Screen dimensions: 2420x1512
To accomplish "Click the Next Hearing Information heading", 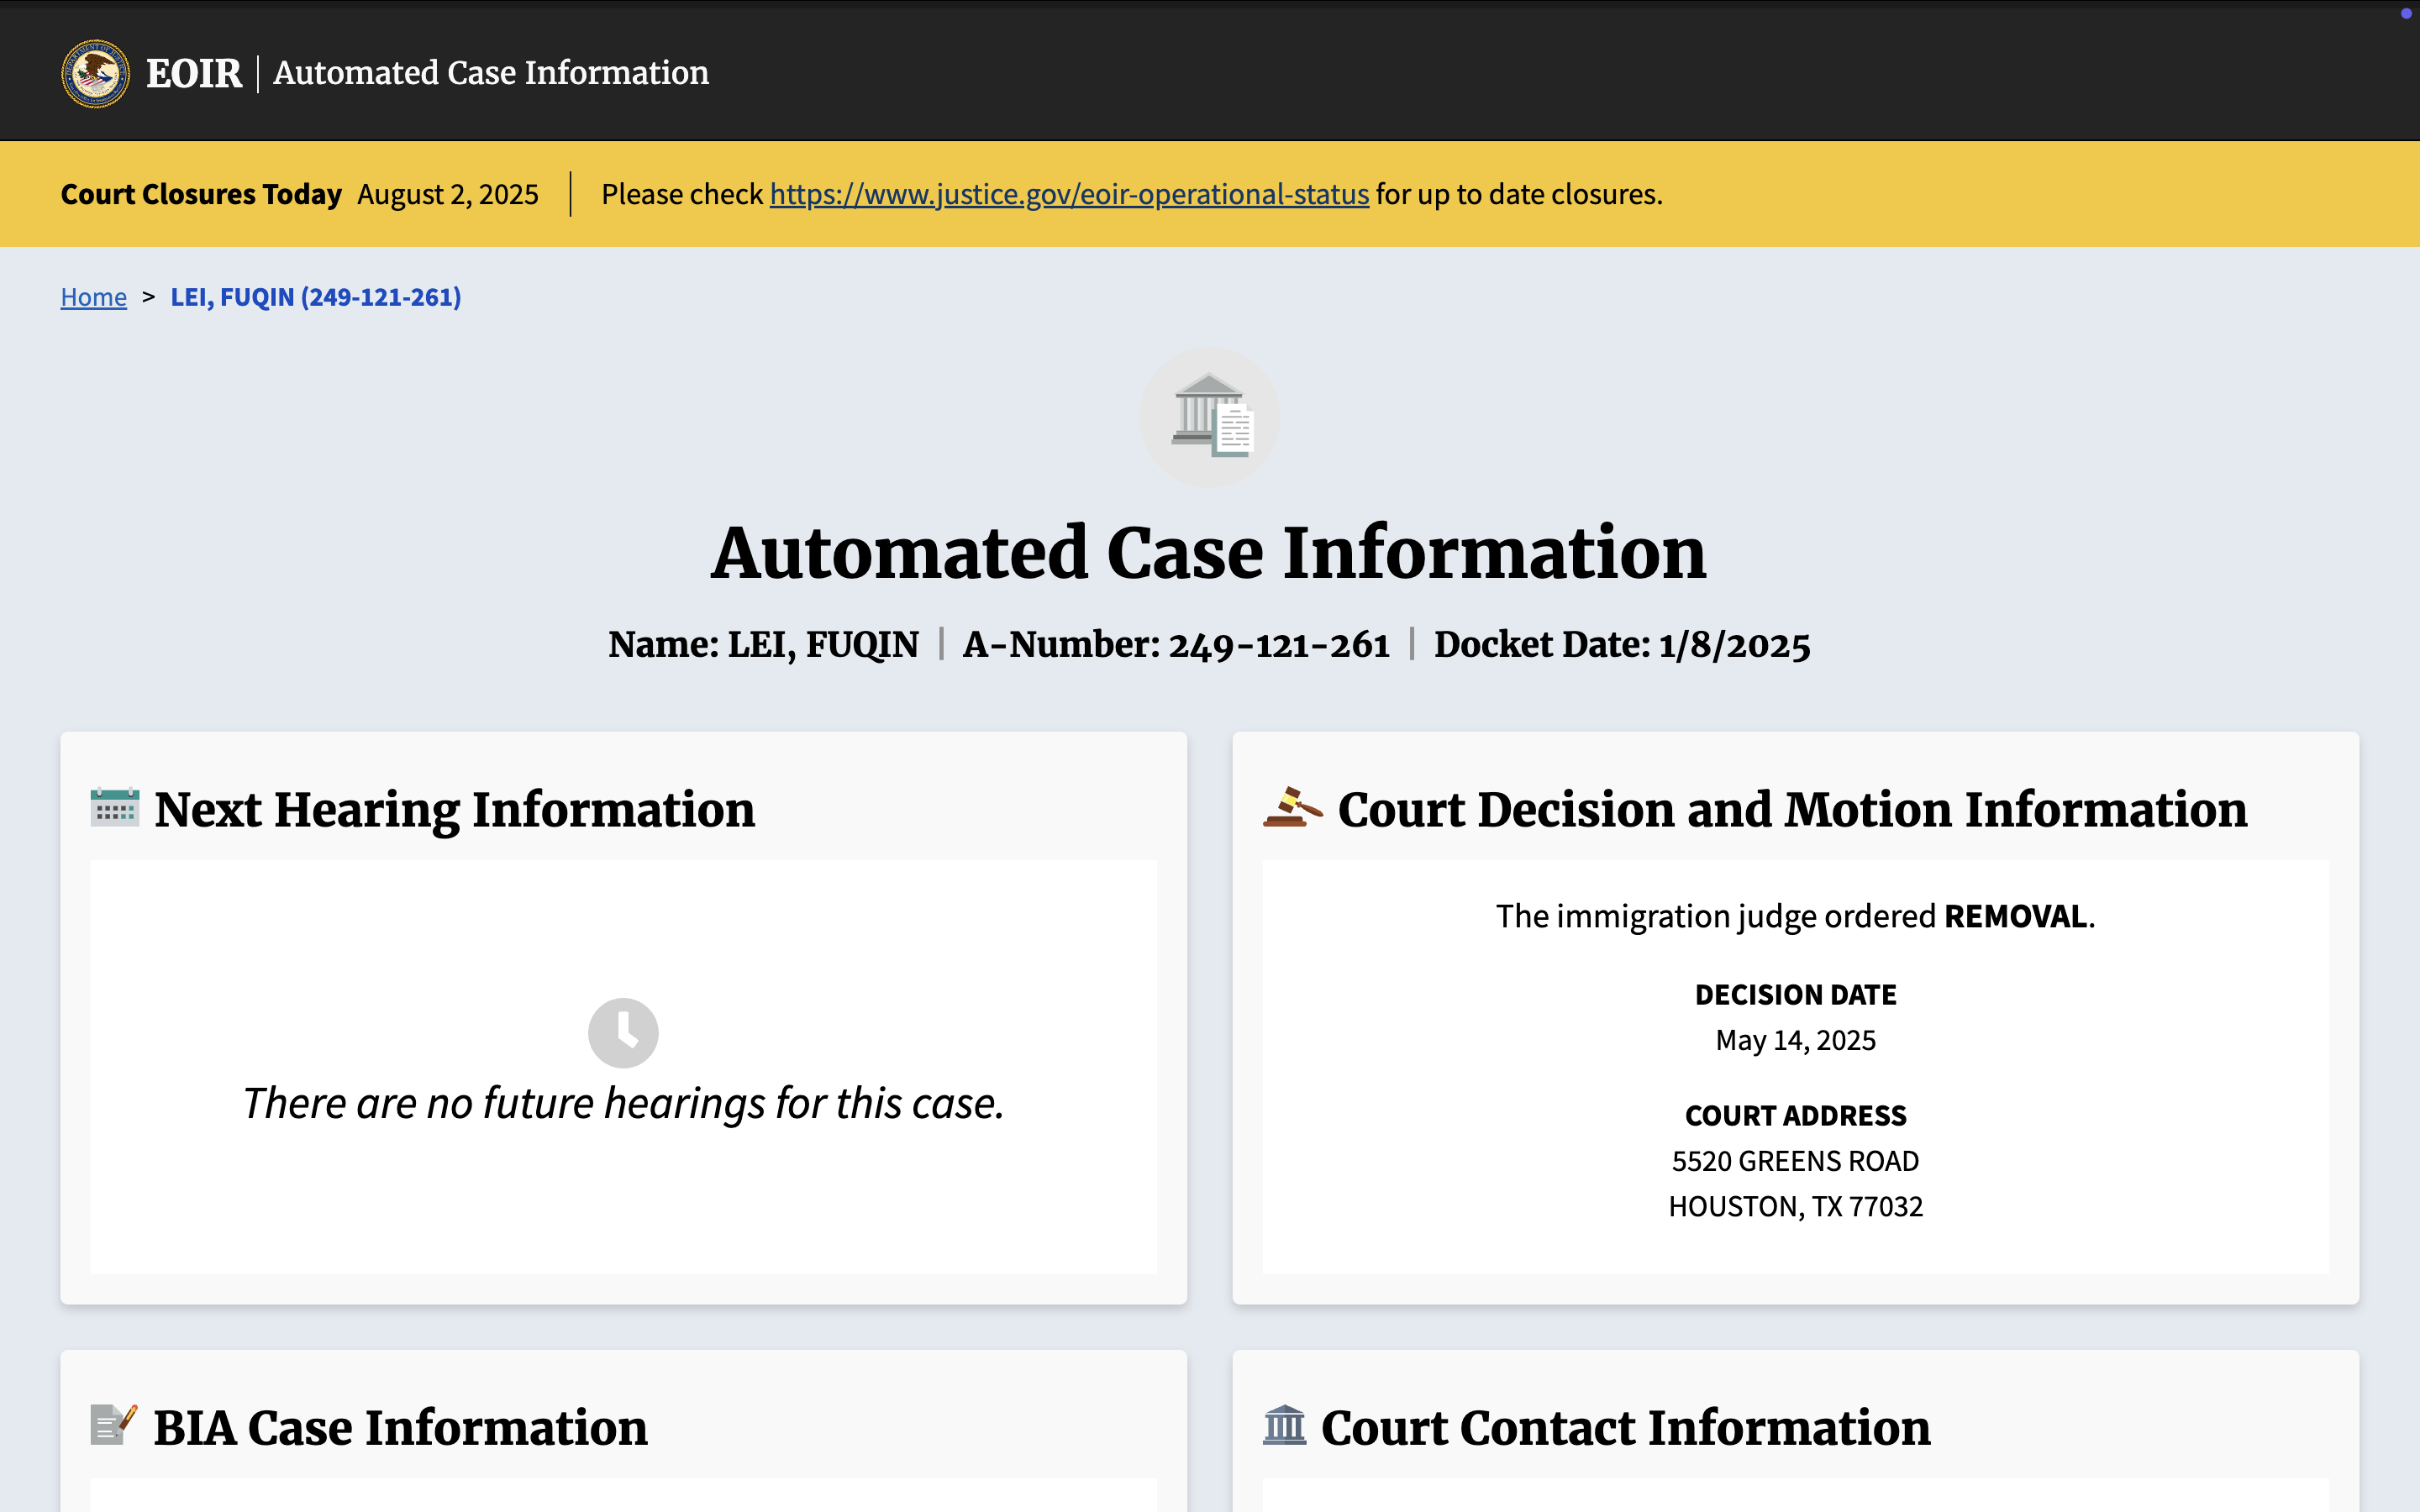I will (x=455, y=809).
